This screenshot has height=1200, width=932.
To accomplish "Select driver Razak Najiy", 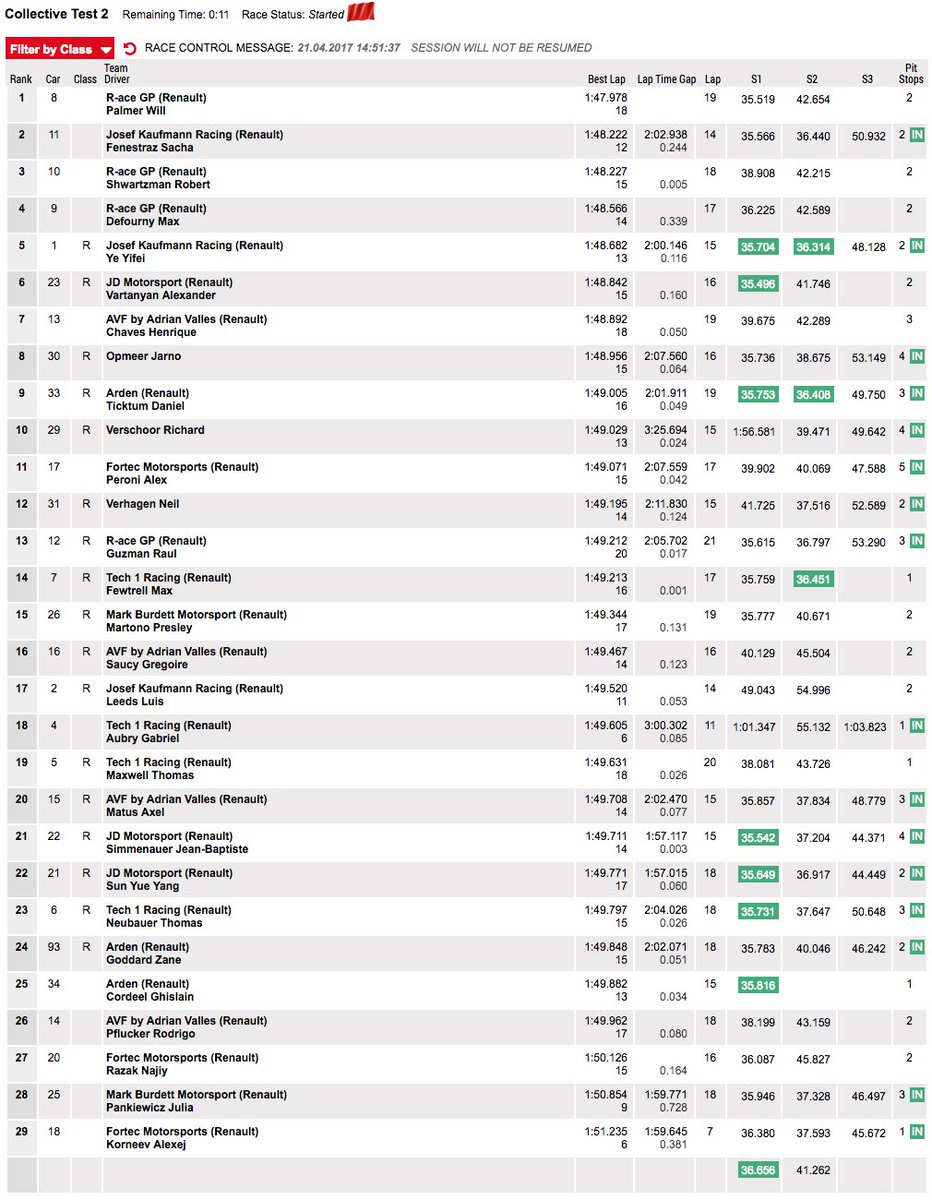I will (138, 1071).
